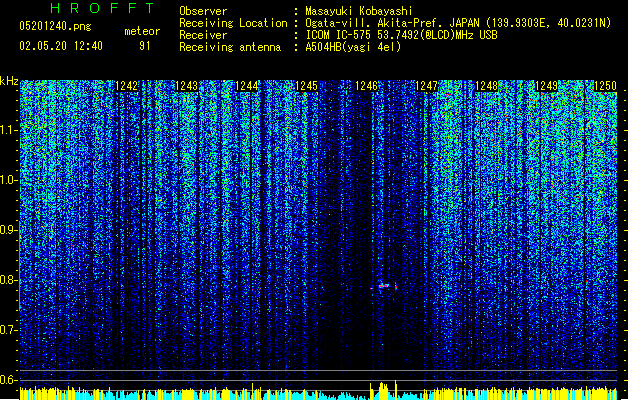The image size is (629, 400).
Task: Click the HROFFT title text
Action: tap(103, 8)
